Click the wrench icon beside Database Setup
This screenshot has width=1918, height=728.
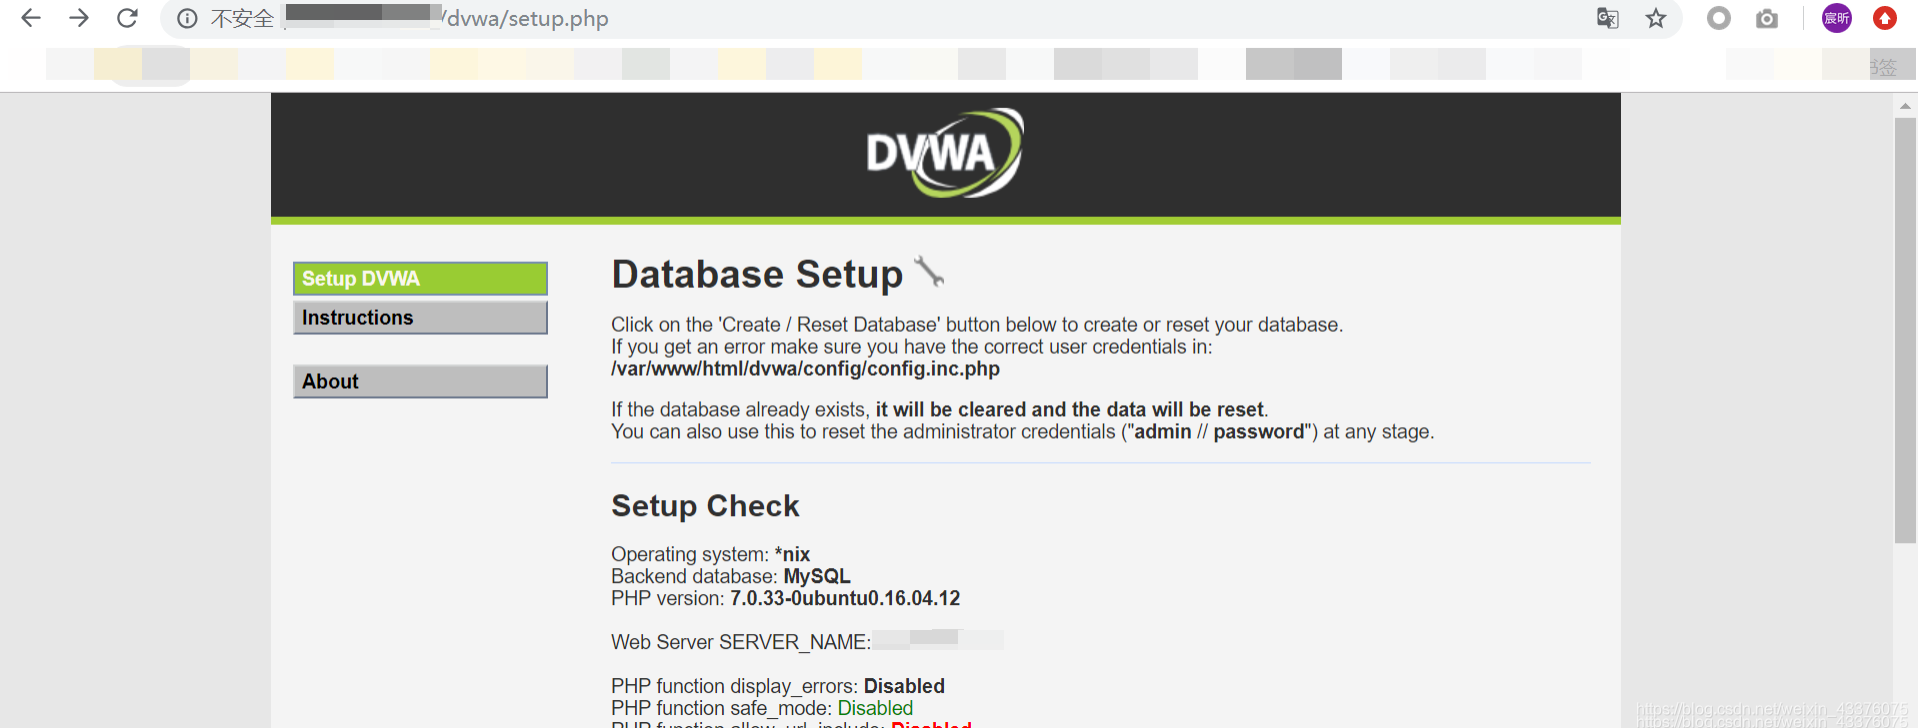pyautogui.click(x=929, y=272)
